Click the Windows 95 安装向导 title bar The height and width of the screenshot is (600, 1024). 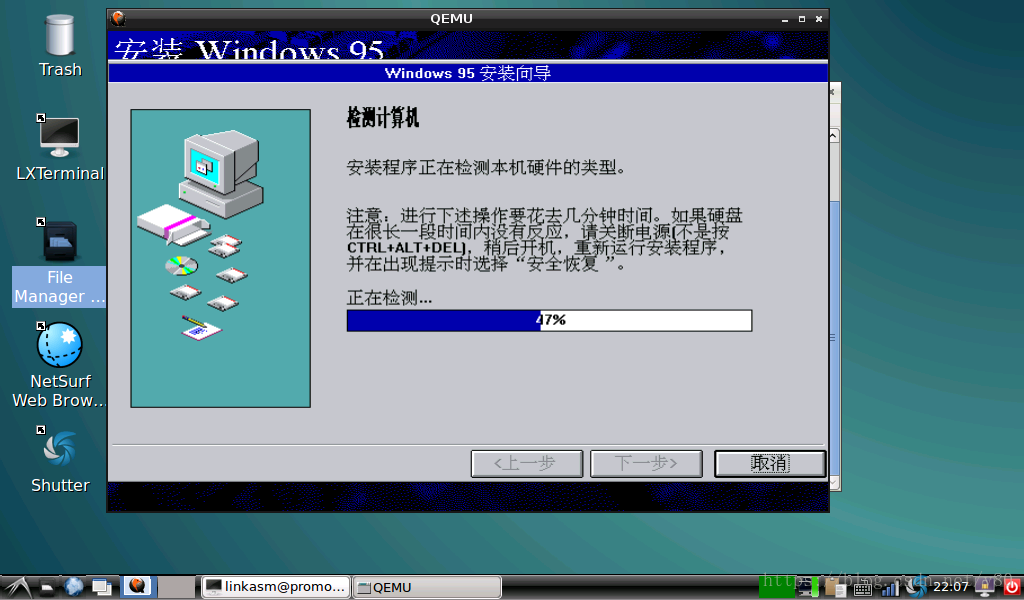click(x=468, y=73)
